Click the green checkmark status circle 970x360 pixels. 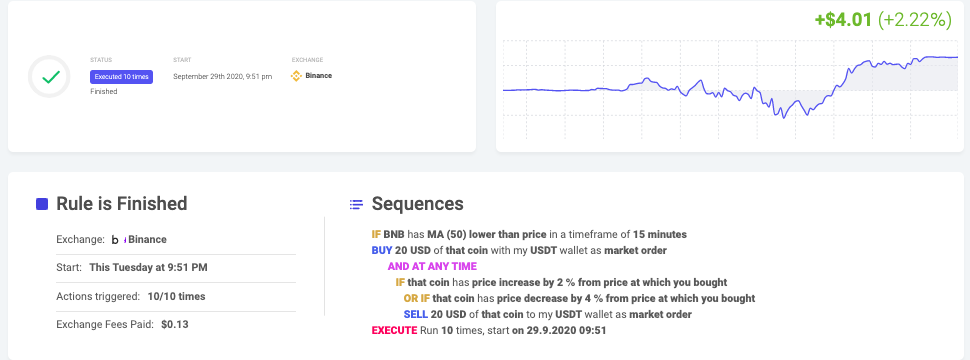(49, 77)
